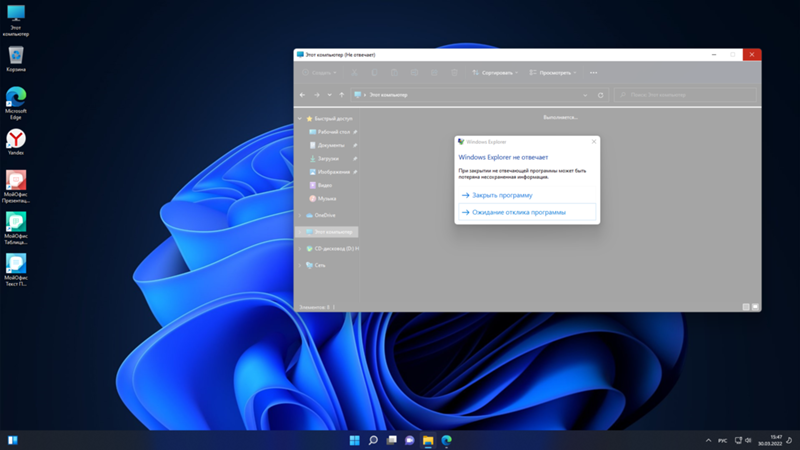Screen dimensions: 800x450
Task: Open 'МойОфис Презентация' desktop shortcut
Action: 16,187
